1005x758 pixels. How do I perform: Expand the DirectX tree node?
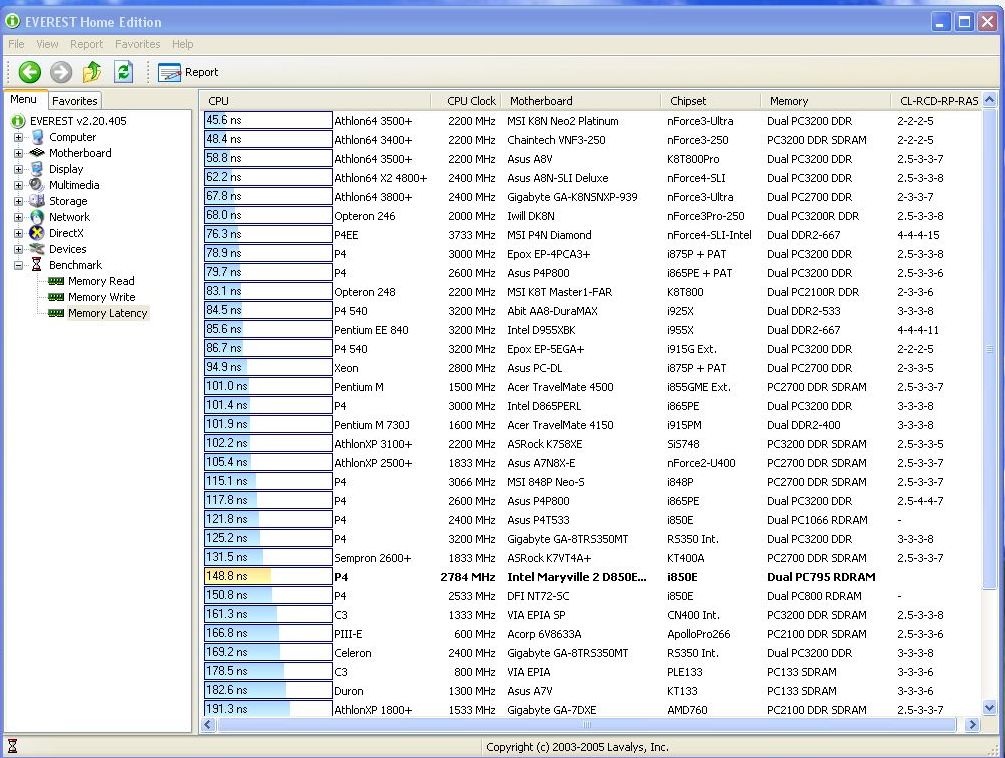point(19,233)
